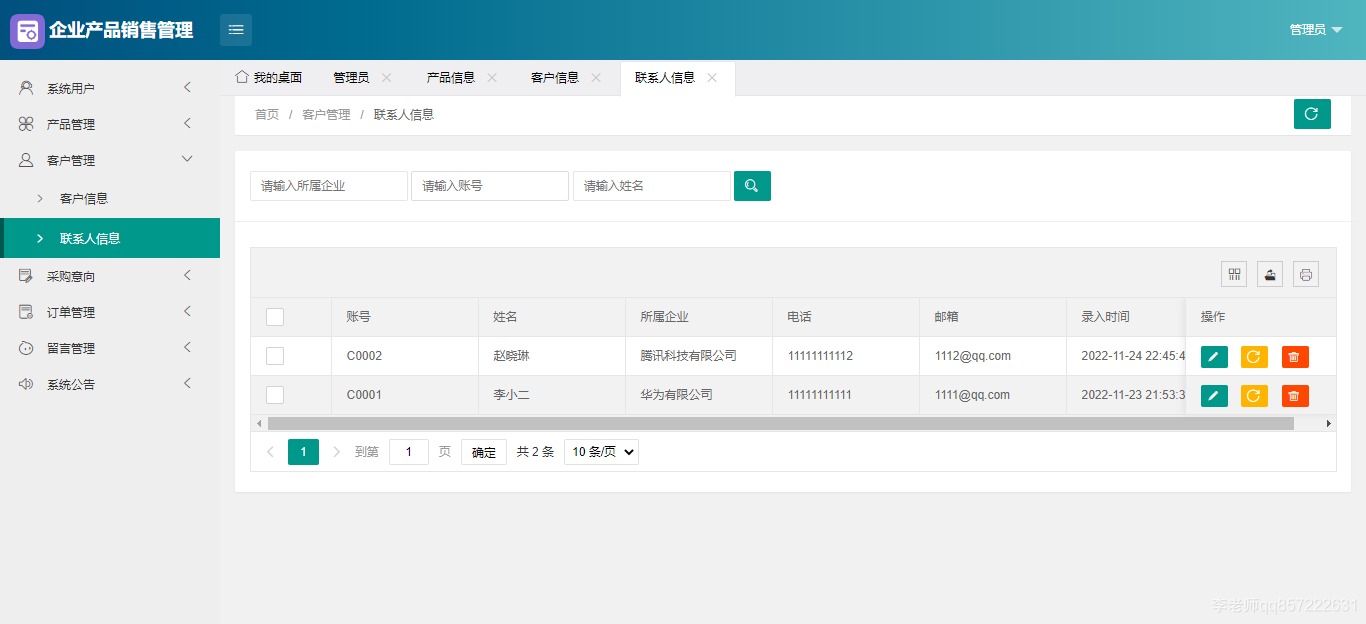Screen dimensions: 1366x624
Task: Click the 订单管理 sidebar icon
Action: (x=26, y=312)
